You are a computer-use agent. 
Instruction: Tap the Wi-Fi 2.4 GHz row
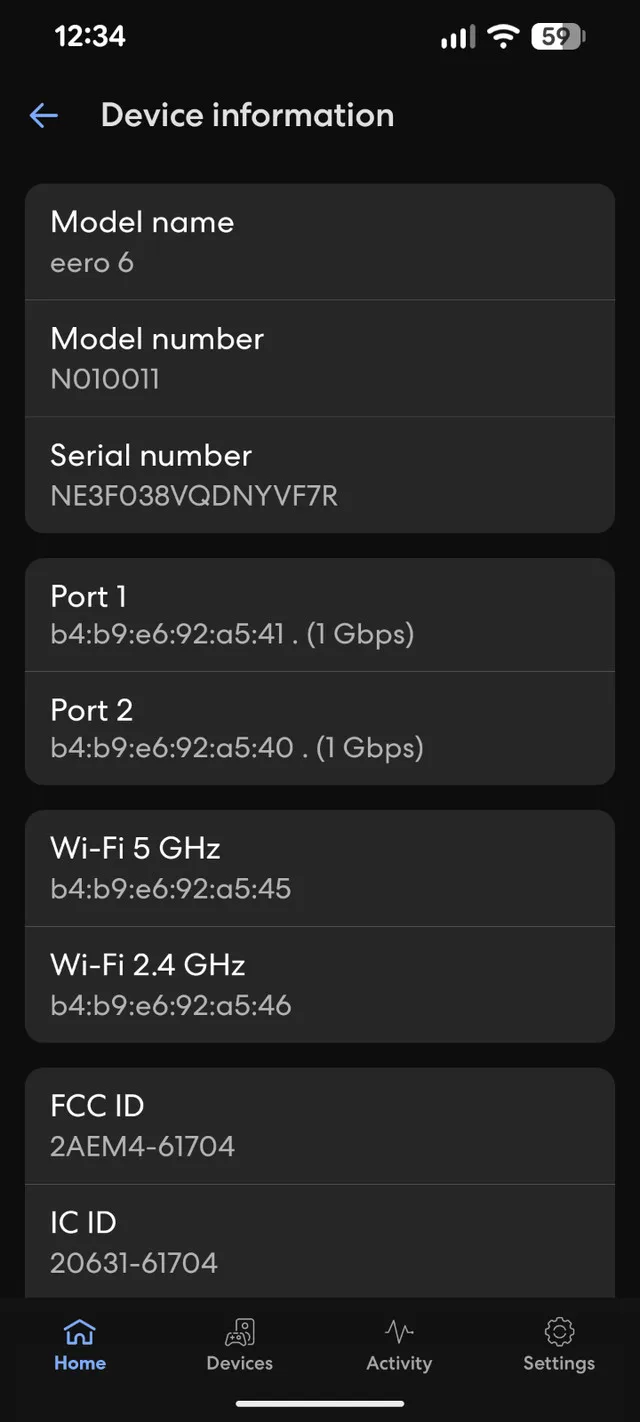320,983
